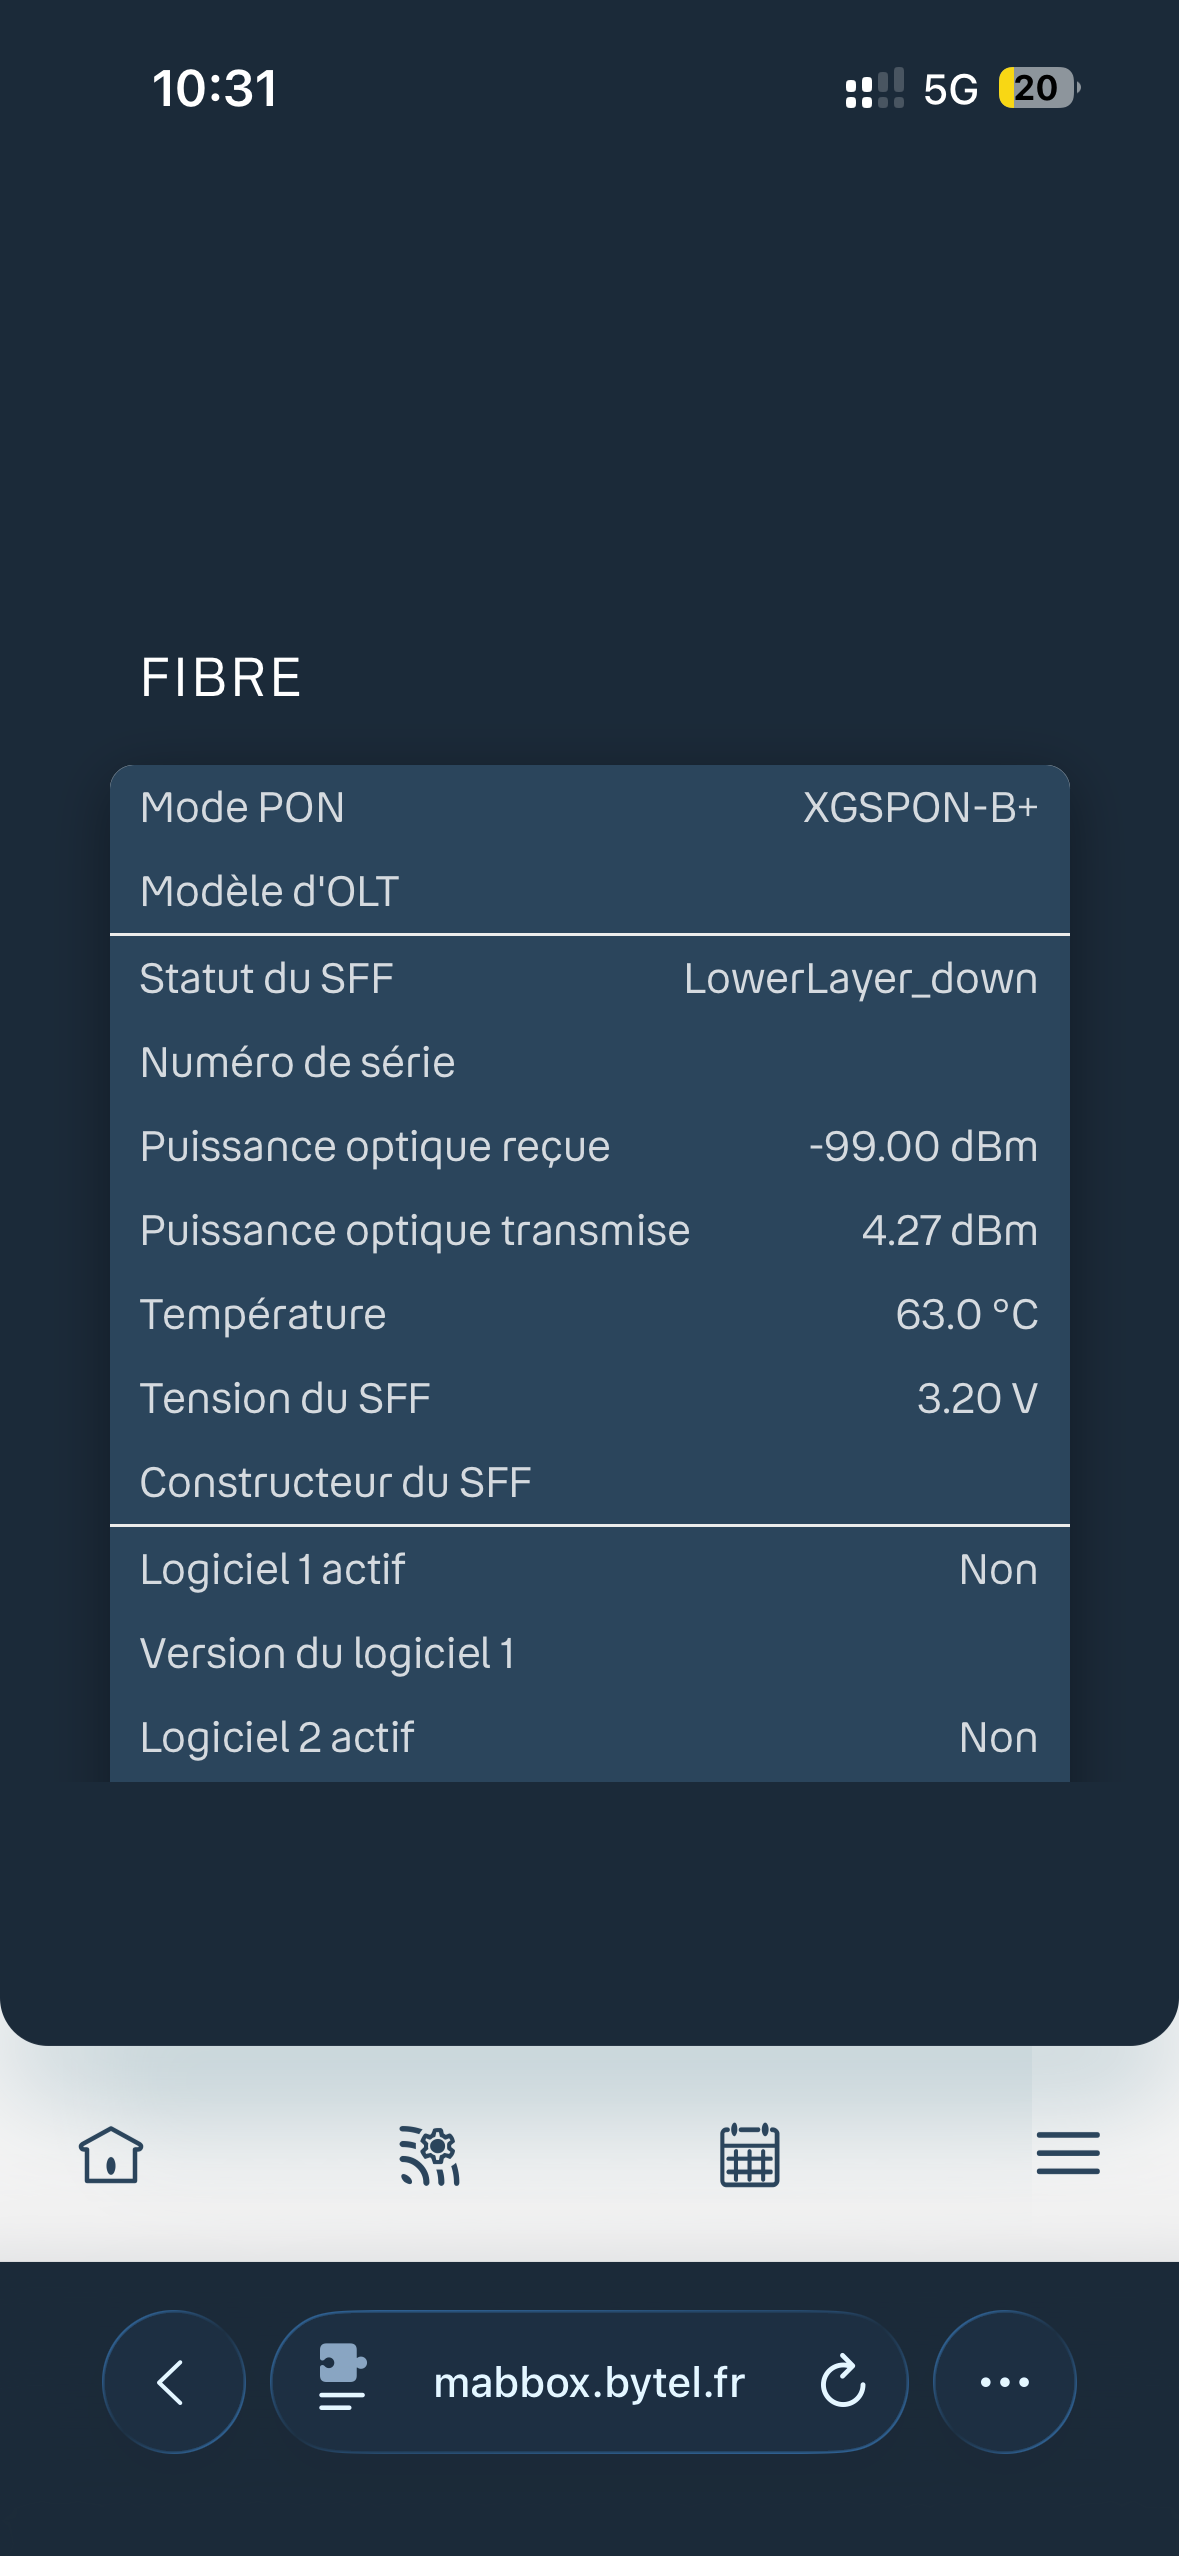Screen dimensions: 1179x2556
Task: Tap Logiciel 1 actif row
Action: point(590,1570)
